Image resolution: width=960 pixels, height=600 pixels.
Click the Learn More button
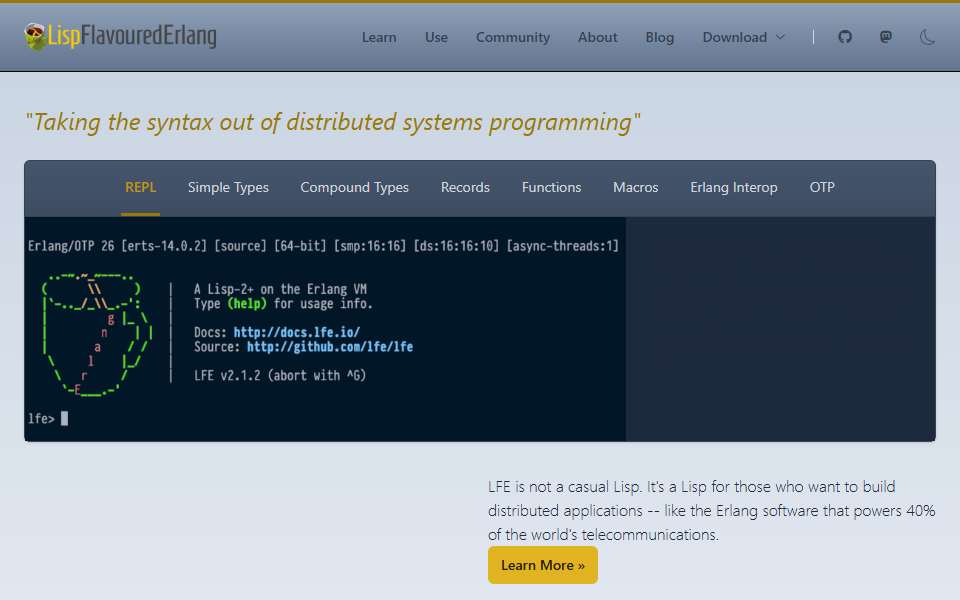[x=542, y=565]
